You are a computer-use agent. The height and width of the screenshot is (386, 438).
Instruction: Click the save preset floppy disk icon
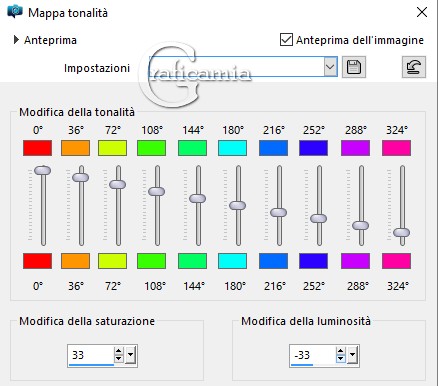(x=354, y=67)
